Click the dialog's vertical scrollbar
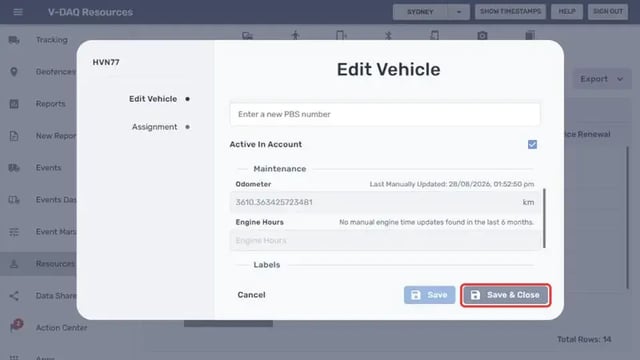 [x=544, y=218]
